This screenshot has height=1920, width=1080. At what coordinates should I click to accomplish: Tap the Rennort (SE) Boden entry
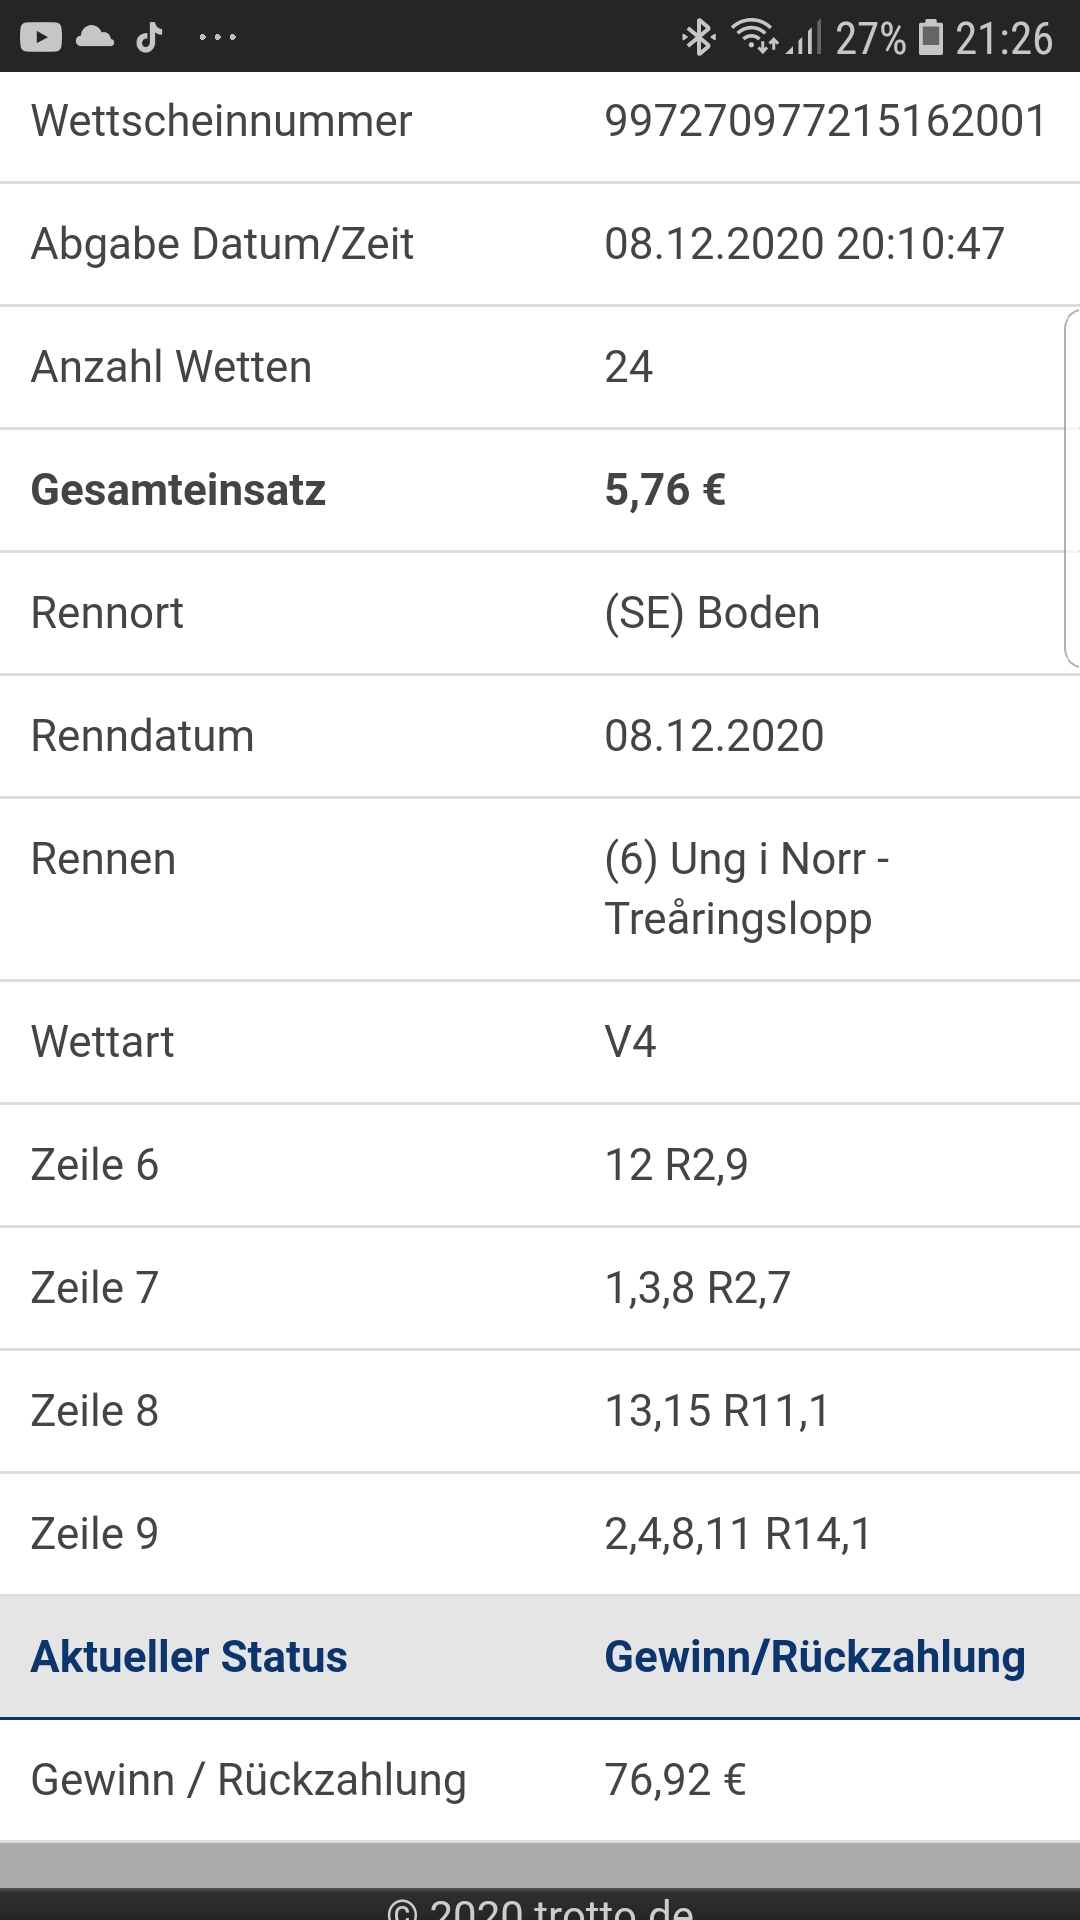(x=712, y=613)
